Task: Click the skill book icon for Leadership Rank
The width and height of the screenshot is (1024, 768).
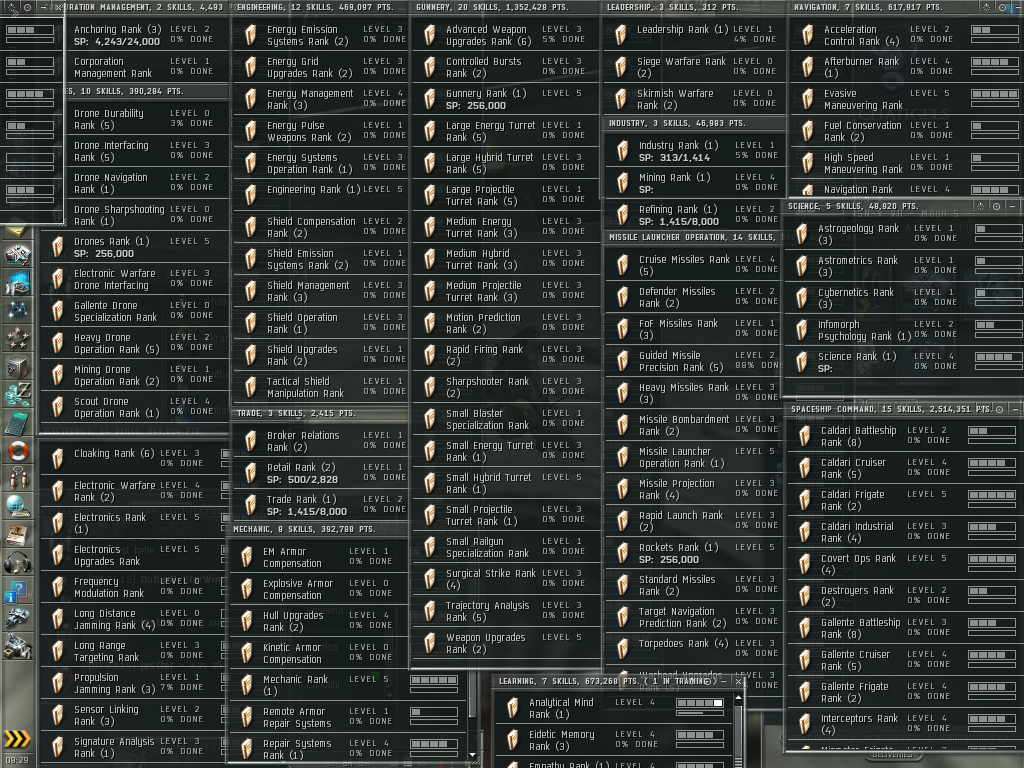Action: 620,35
